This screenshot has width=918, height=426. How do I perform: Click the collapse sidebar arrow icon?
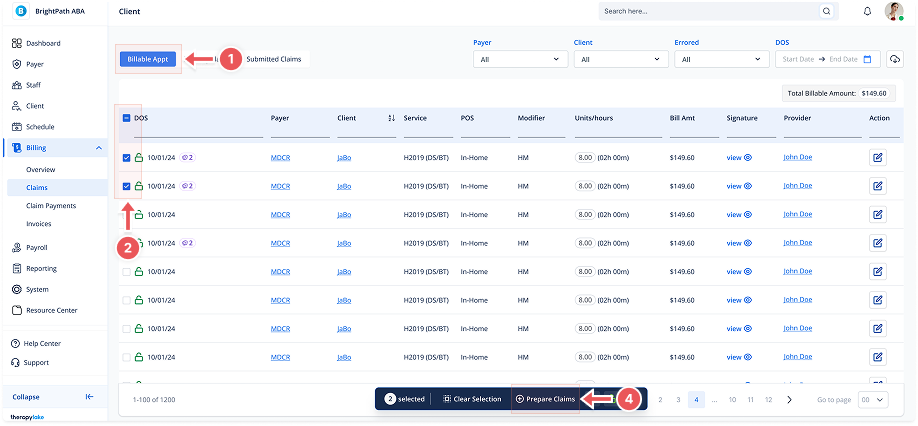[x=89, y=397]
